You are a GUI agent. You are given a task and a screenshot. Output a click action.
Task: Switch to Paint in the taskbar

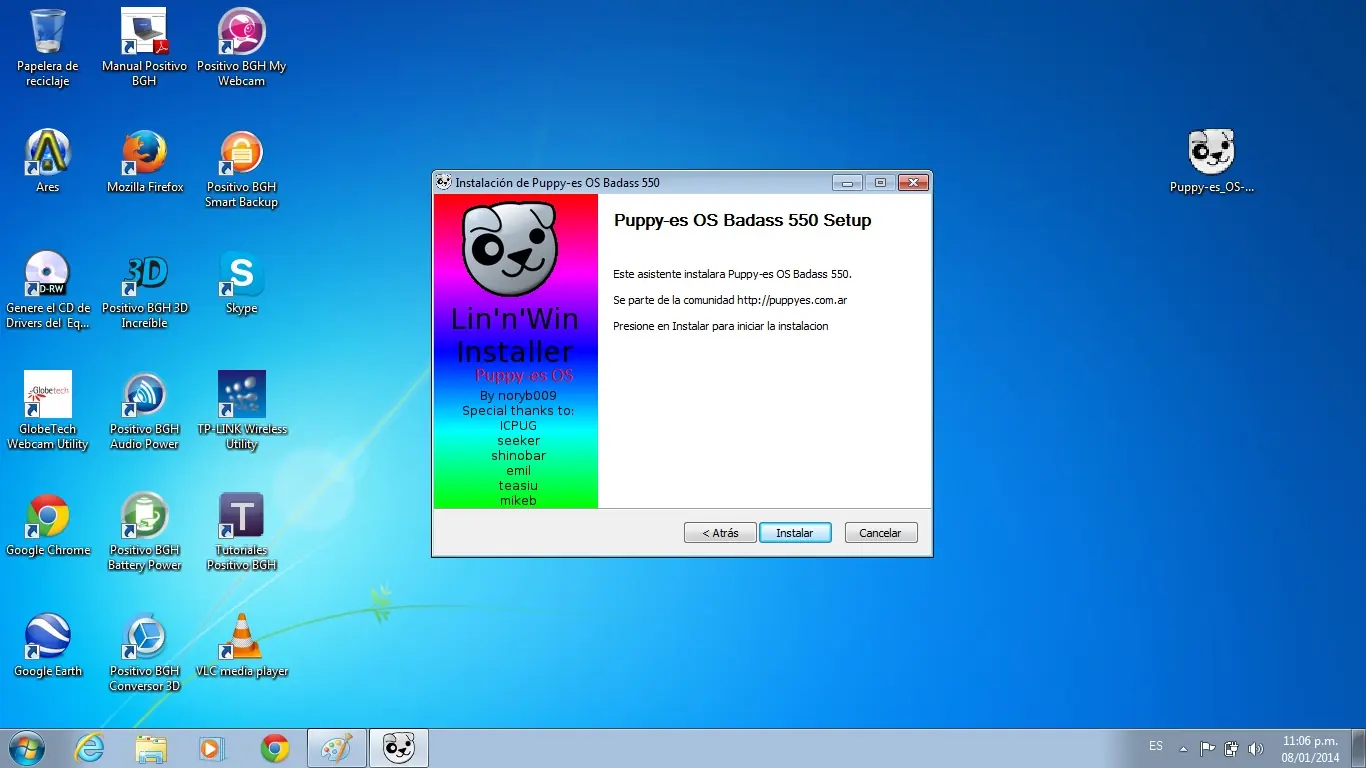coord(337,748)
